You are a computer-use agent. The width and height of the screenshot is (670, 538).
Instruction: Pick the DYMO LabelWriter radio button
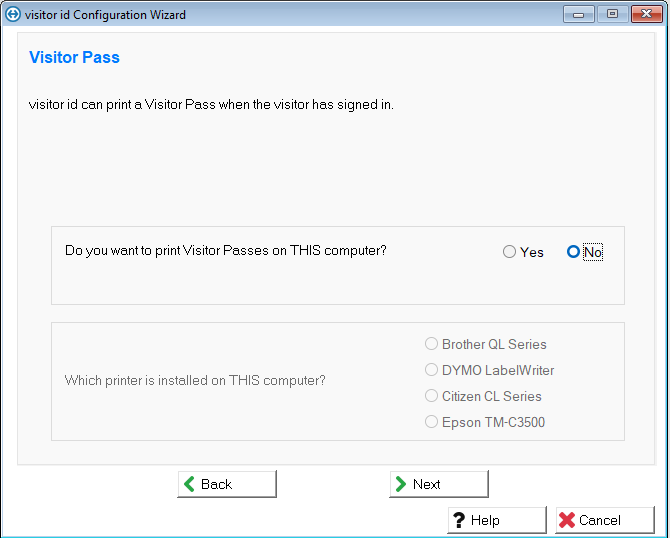pyautogui.click(x=432, y=370)
